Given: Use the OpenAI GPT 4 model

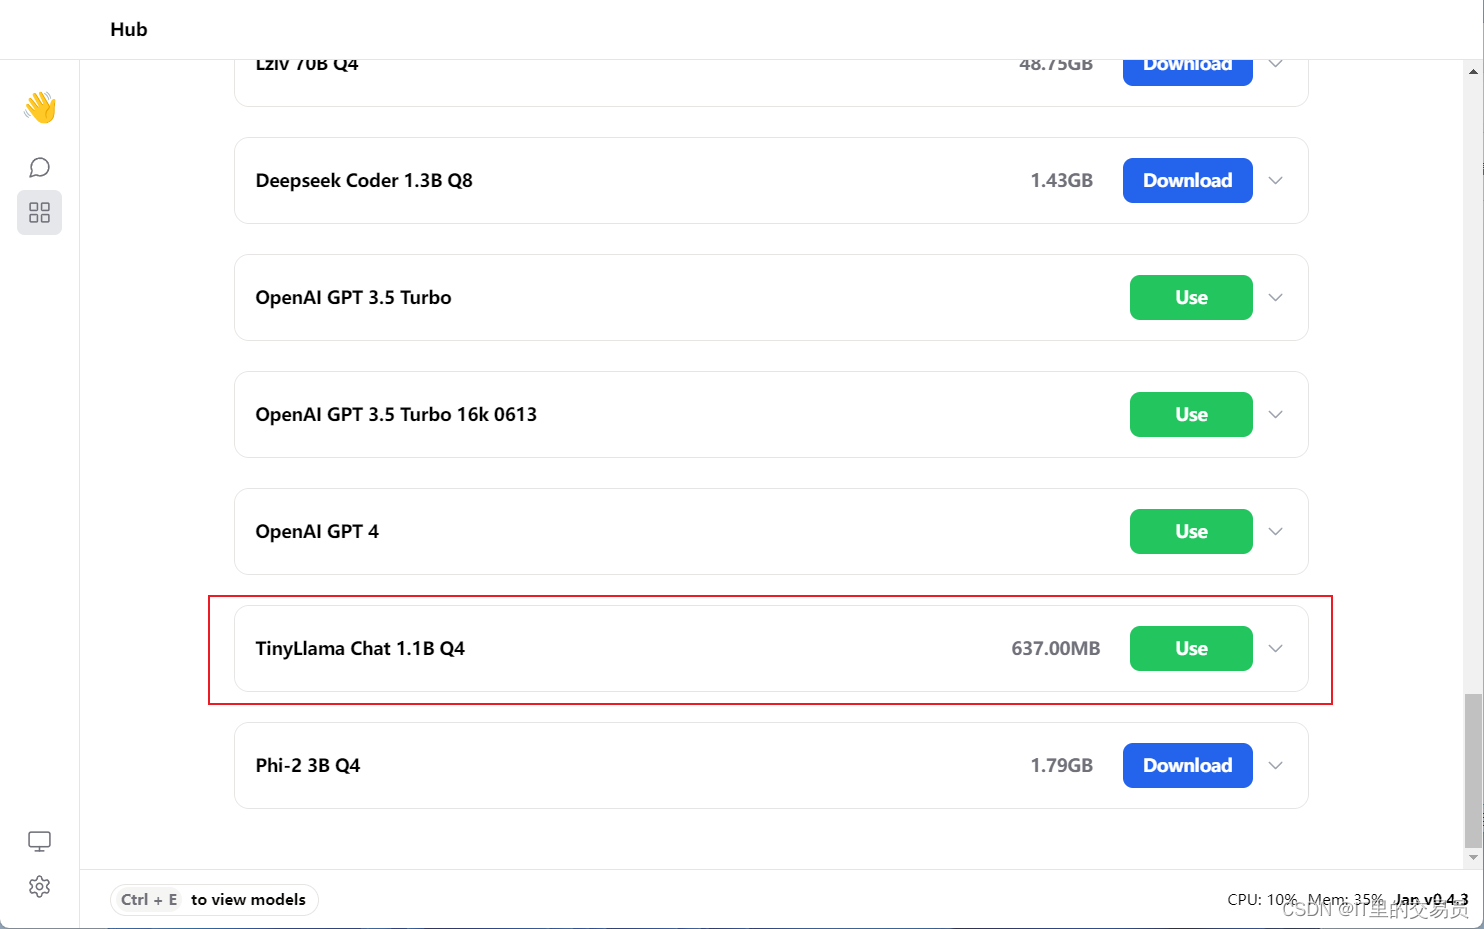Looking at the screenshot, I should point(1191,531).
